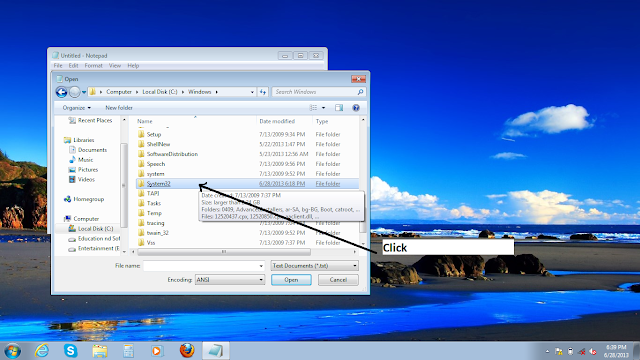640x360 pixels.
Task: Expand the Organize dropdown
Action: [x=77, y=108]
